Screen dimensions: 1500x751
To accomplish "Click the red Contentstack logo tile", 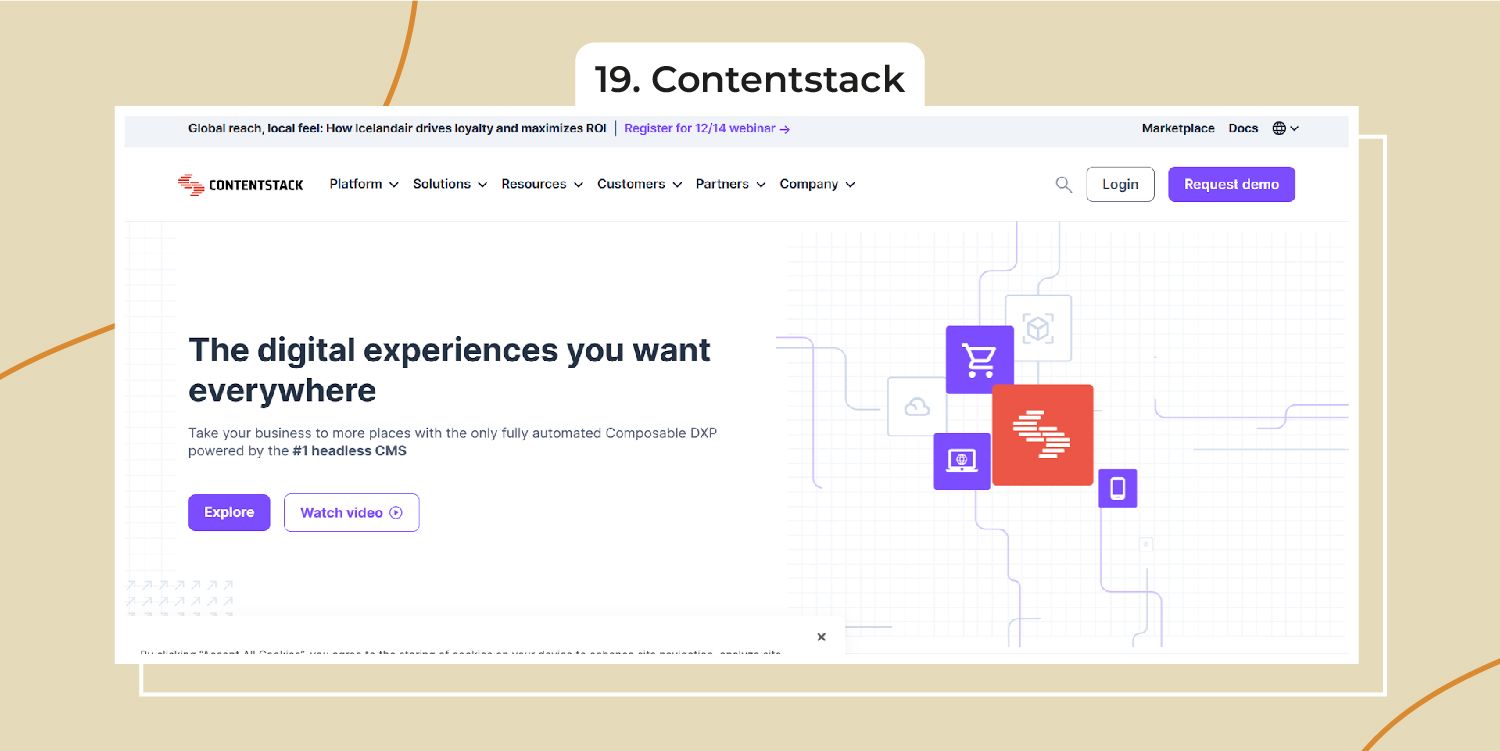I will pos(1042,435).
